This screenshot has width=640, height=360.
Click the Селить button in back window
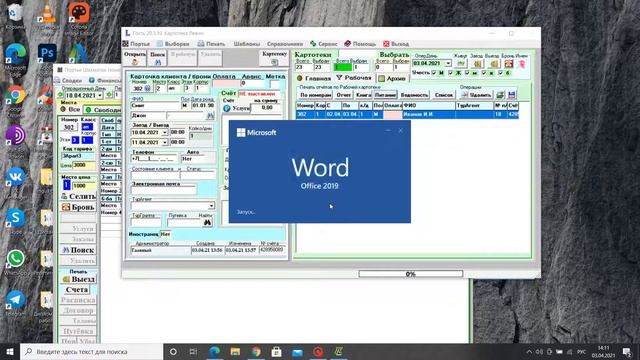78,196
